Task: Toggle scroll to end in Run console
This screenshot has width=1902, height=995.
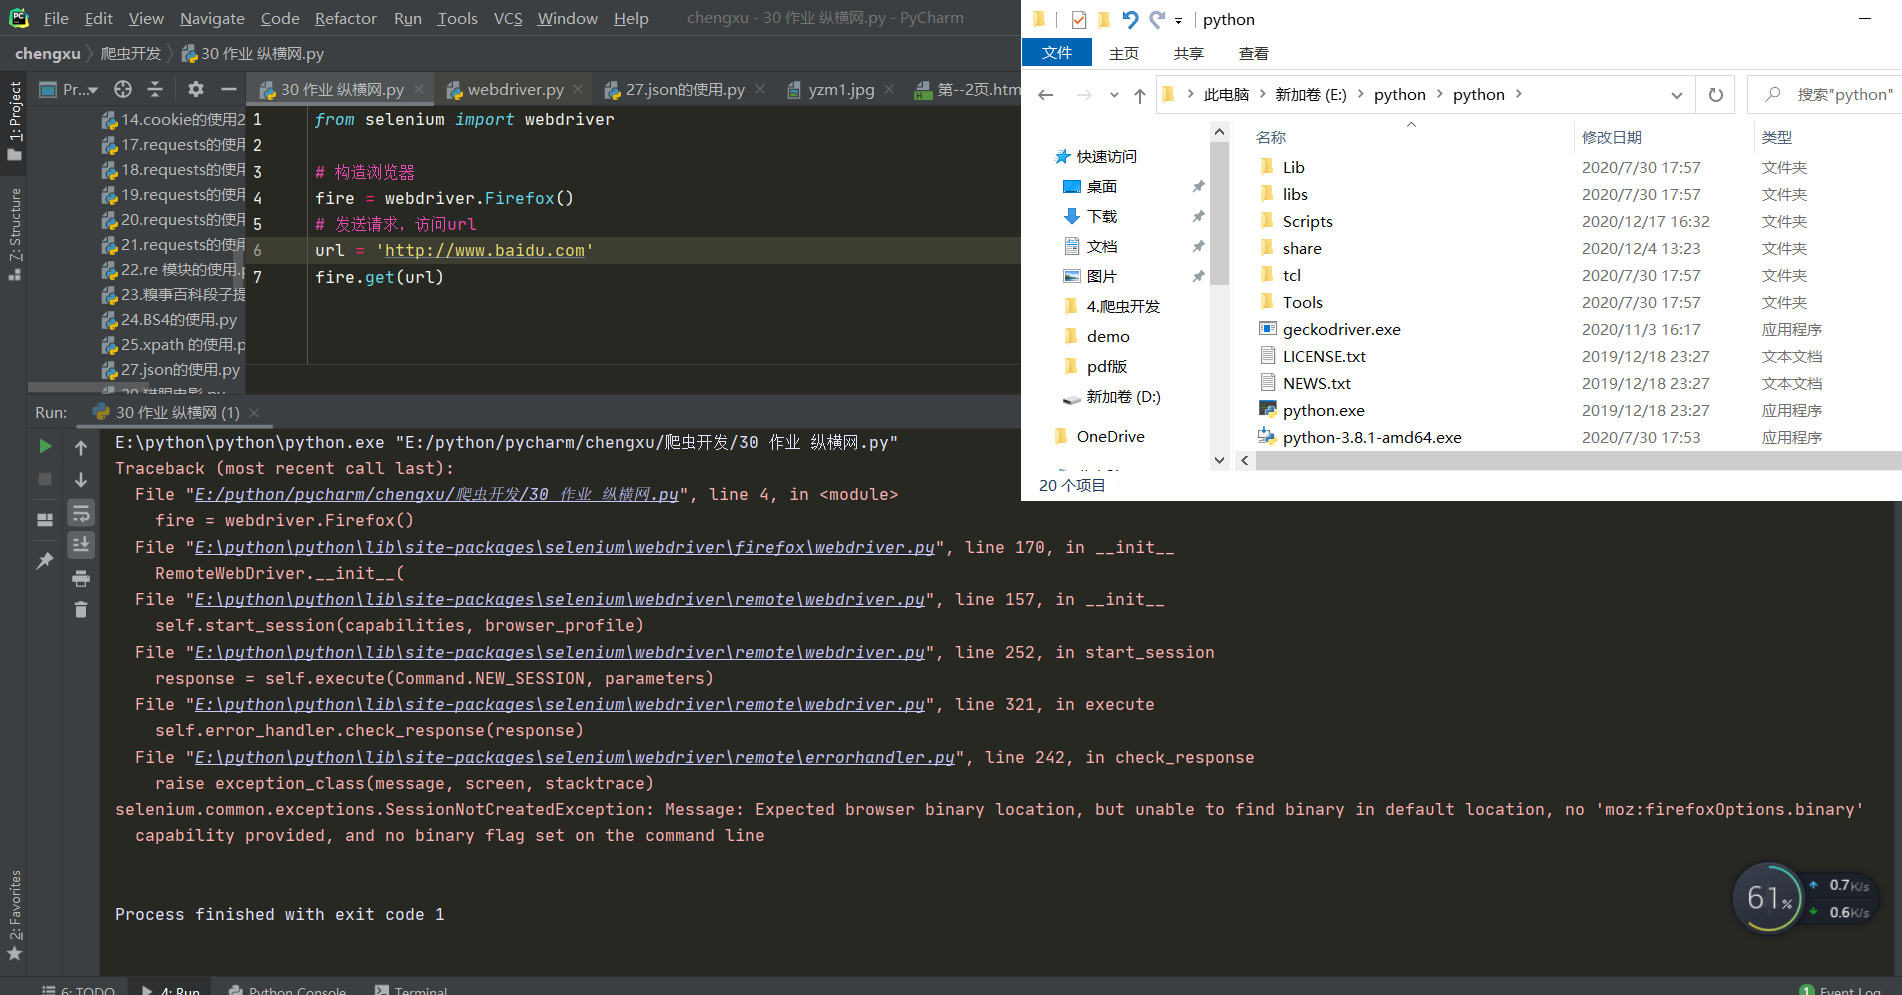Action: point(81,545)
